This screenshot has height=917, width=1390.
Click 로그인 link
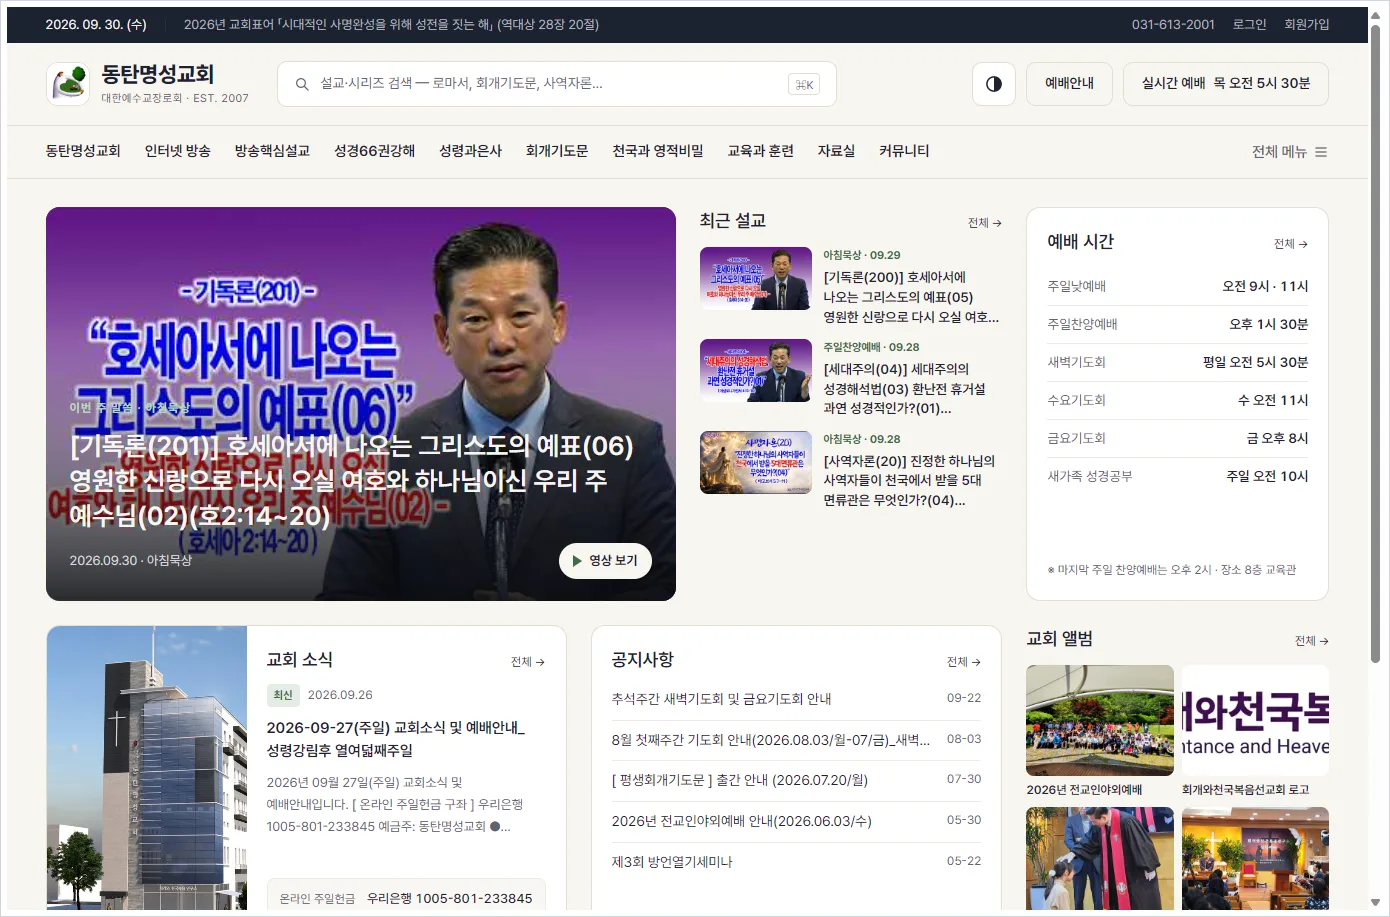tap(1249, 25)
